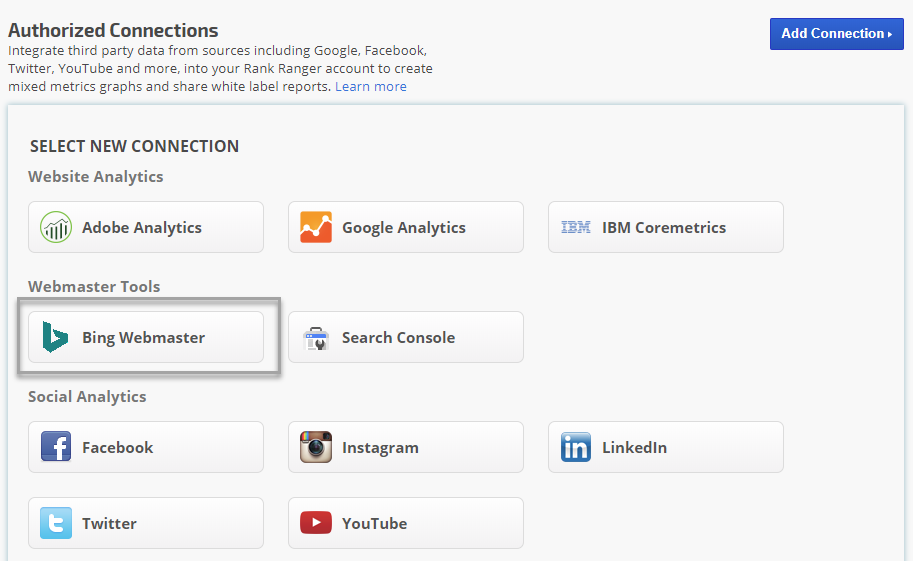This screenshot has width=913, height=561.
Task: Click the Adobe Analytics chart icon
Action: coord(56,227)
